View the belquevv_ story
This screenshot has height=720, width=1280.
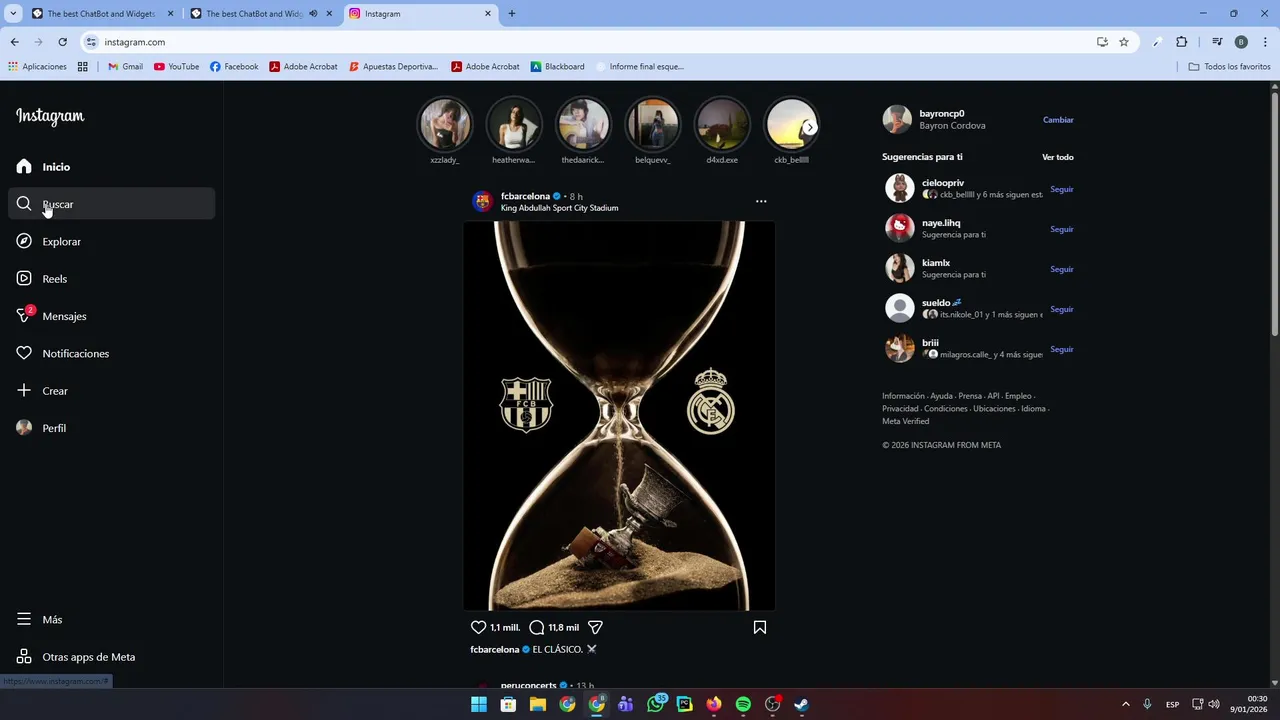[652, 125]
